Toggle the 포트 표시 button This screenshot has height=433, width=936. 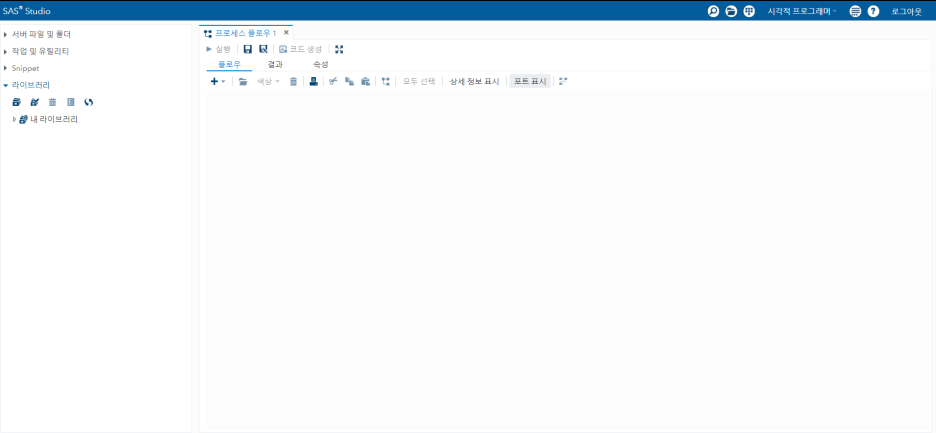coord(529,81)
